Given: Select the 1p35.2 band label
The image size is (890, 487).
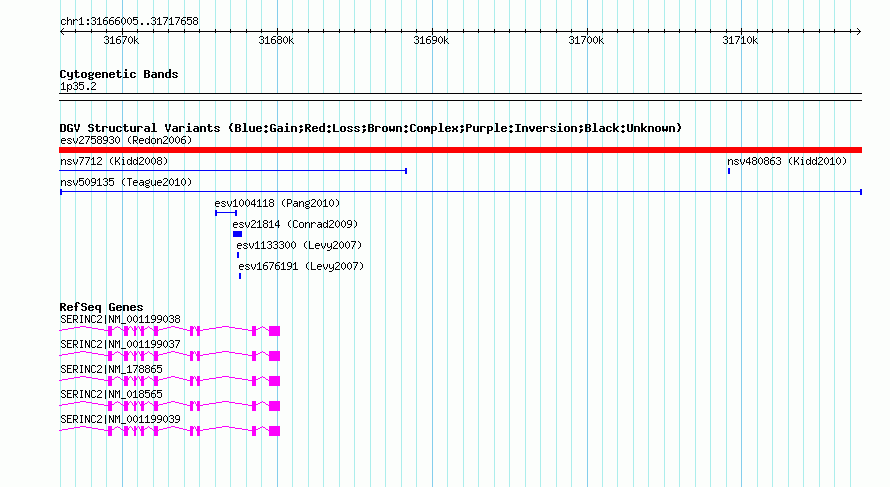Looking at the screenshot, I should [x=78, y=87].
